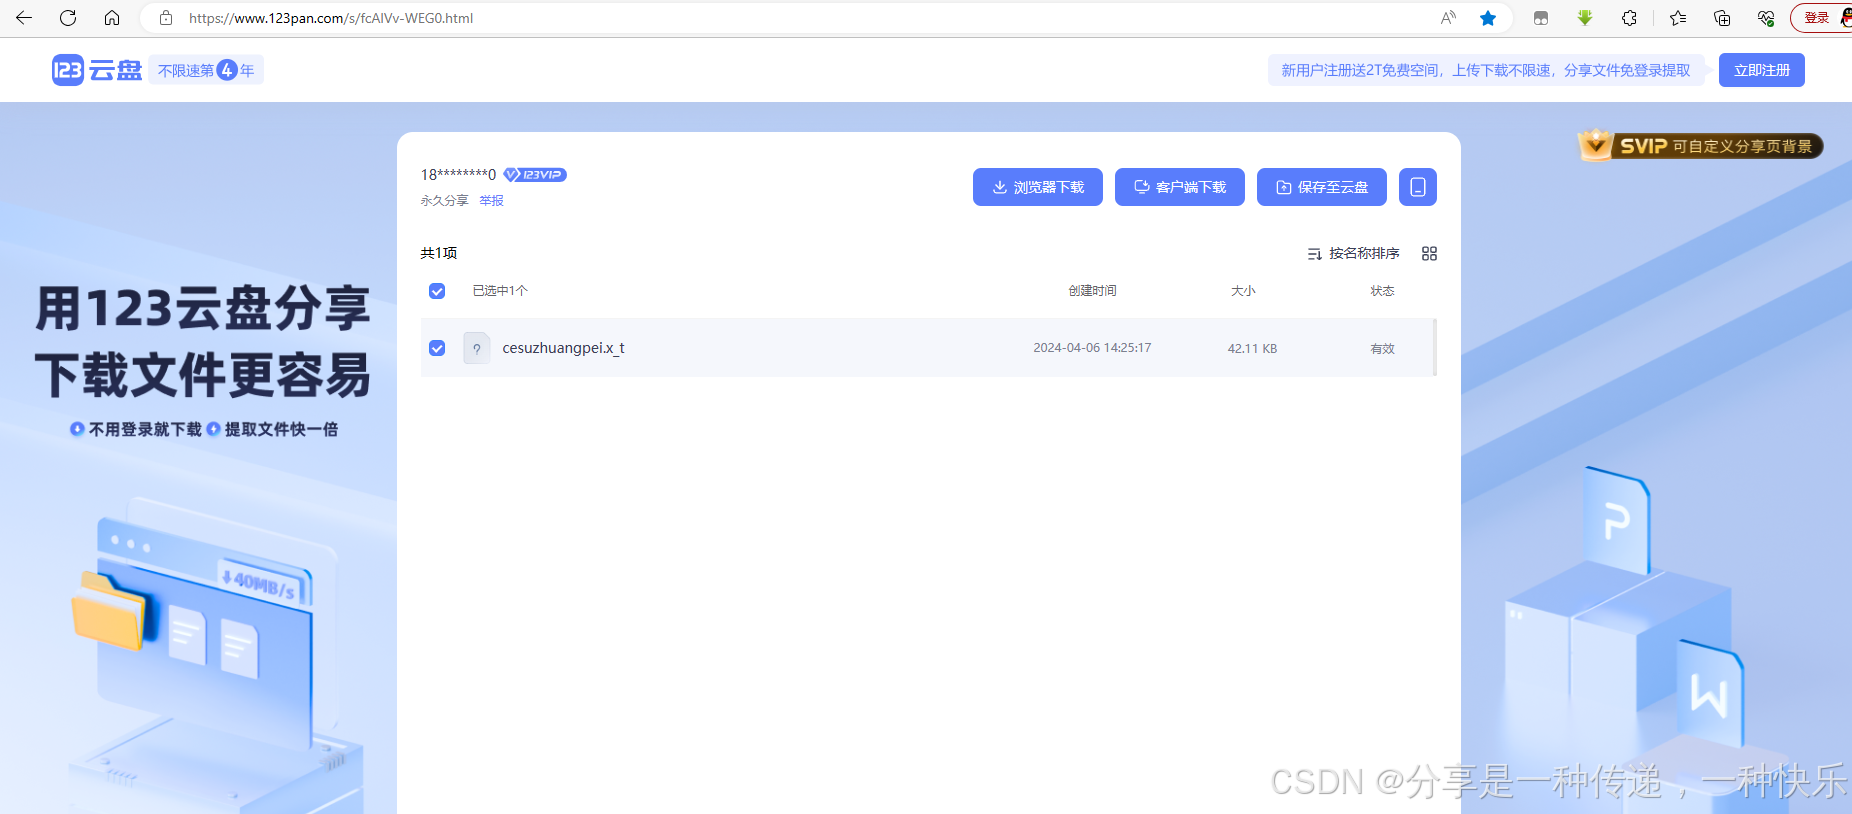The height and width of the screenshot is (814, 1852).
Task: Click the 浏览器下载 button
Action: point(1038,187)
